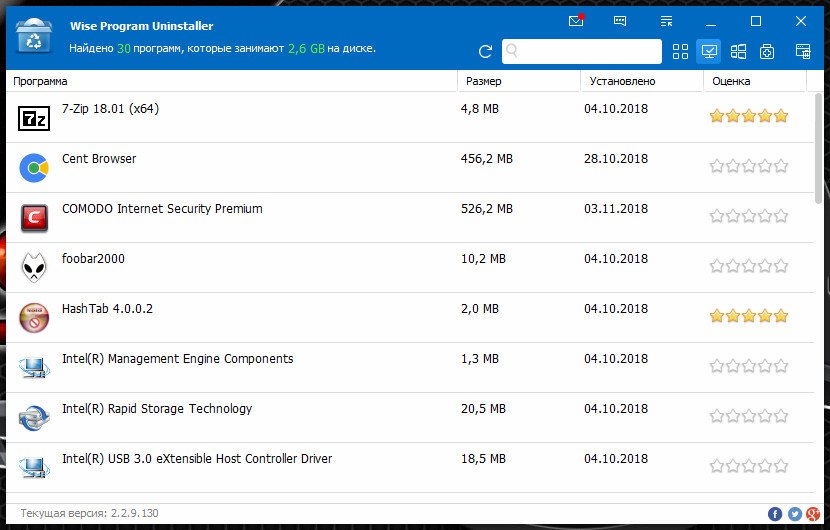Click the 28.10.2018 install date

pyautogui.click(x=616, y=159)
